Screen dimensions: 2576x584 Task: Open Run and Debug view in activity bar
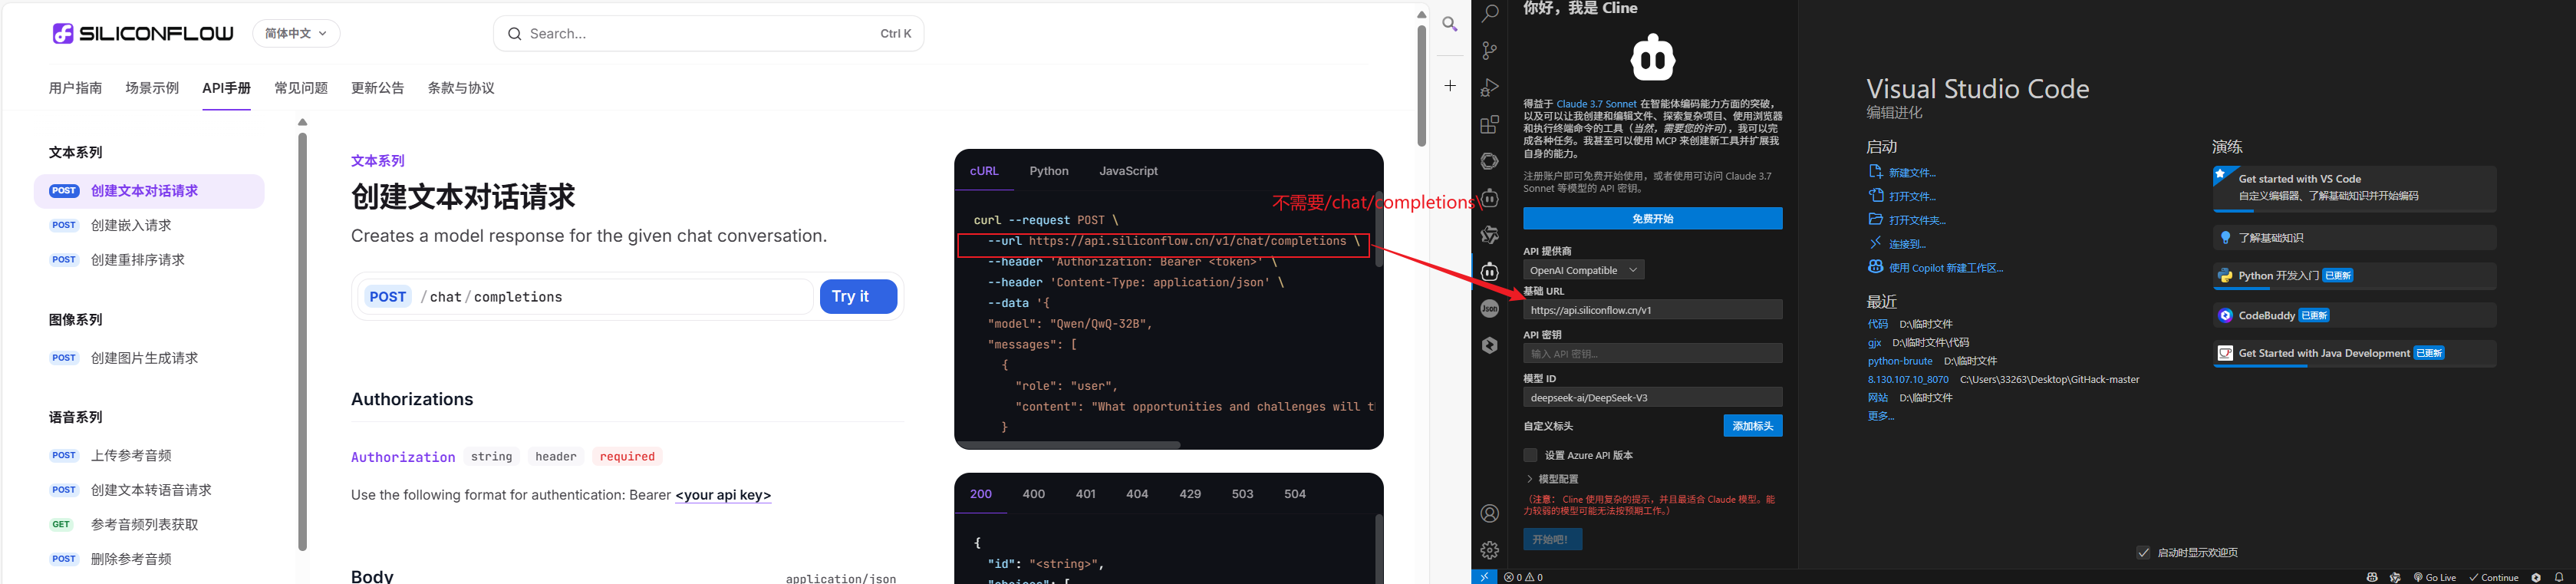pyautogui.click(x=1490, y=88)
